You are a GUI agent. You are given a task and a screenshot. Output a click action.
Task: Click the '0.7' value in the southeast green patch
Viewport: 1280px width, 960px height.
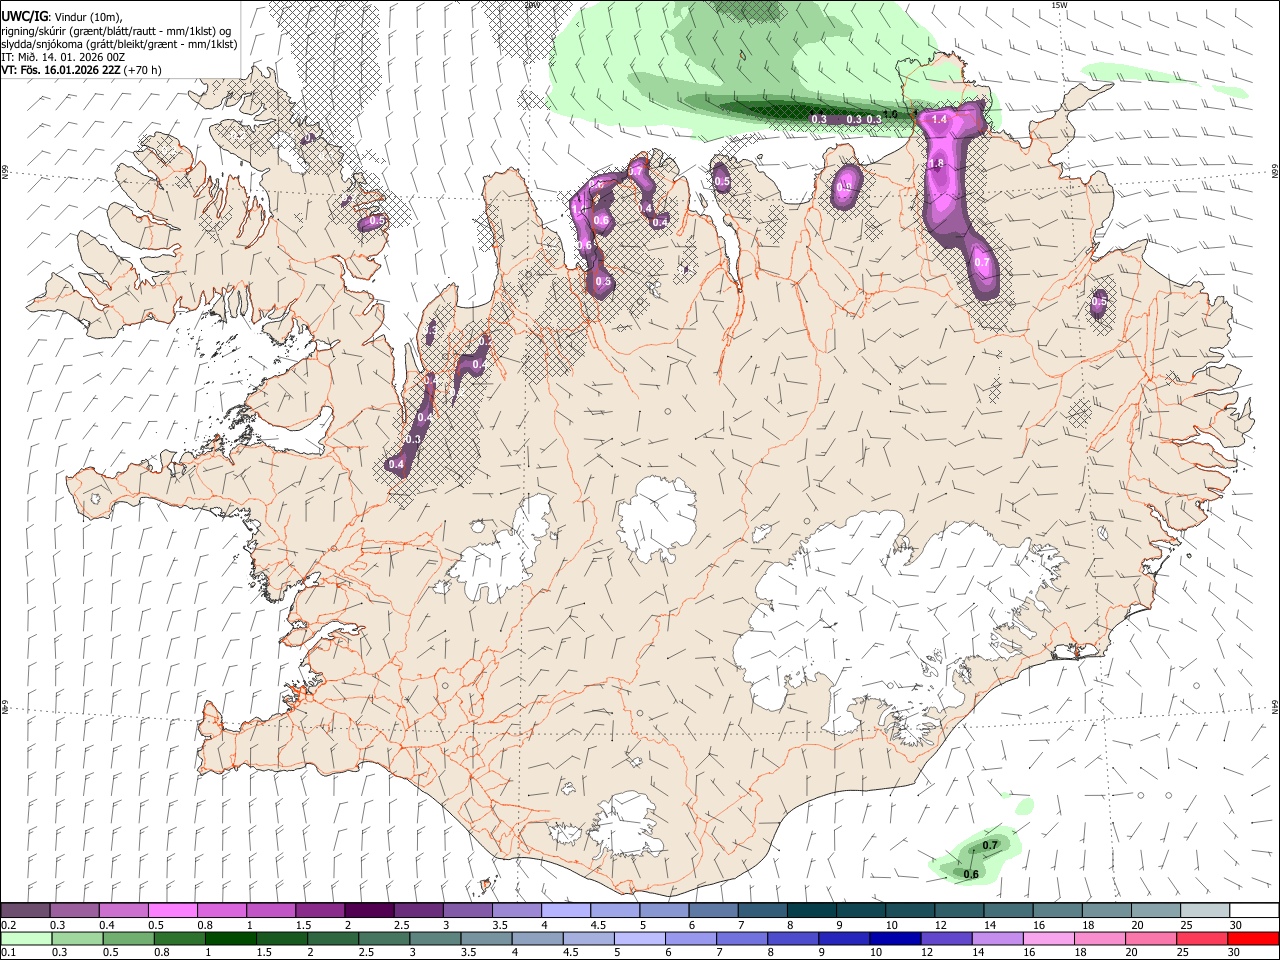990,846
